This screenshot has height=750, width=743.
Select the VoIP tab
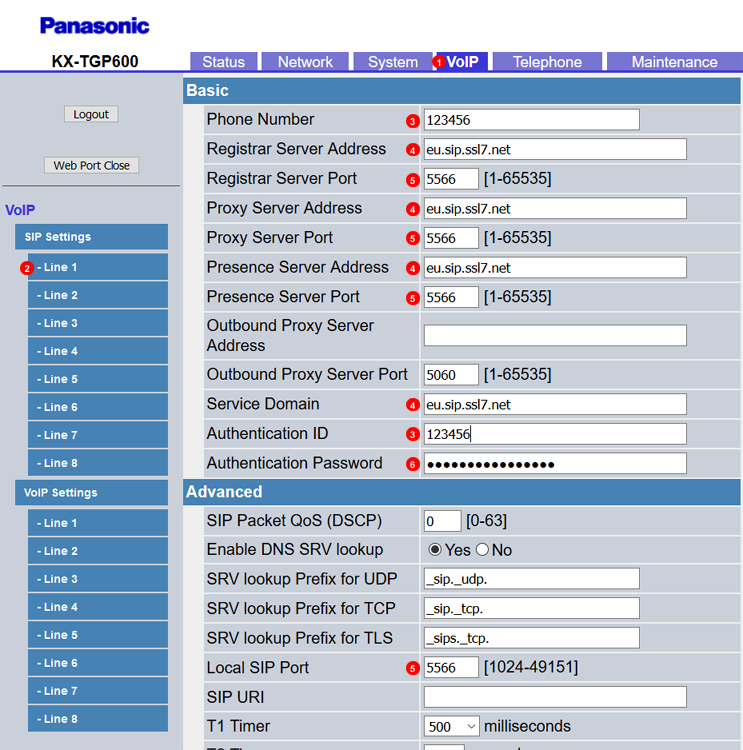462,62
